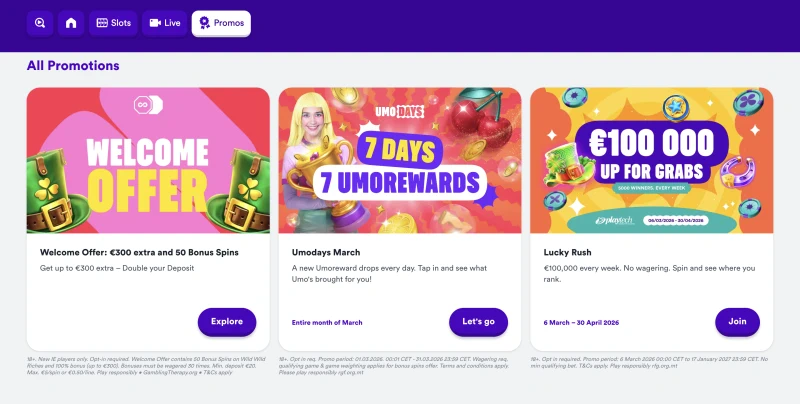Open the €100 000 Up For Grabs banner

click(651, 160)
